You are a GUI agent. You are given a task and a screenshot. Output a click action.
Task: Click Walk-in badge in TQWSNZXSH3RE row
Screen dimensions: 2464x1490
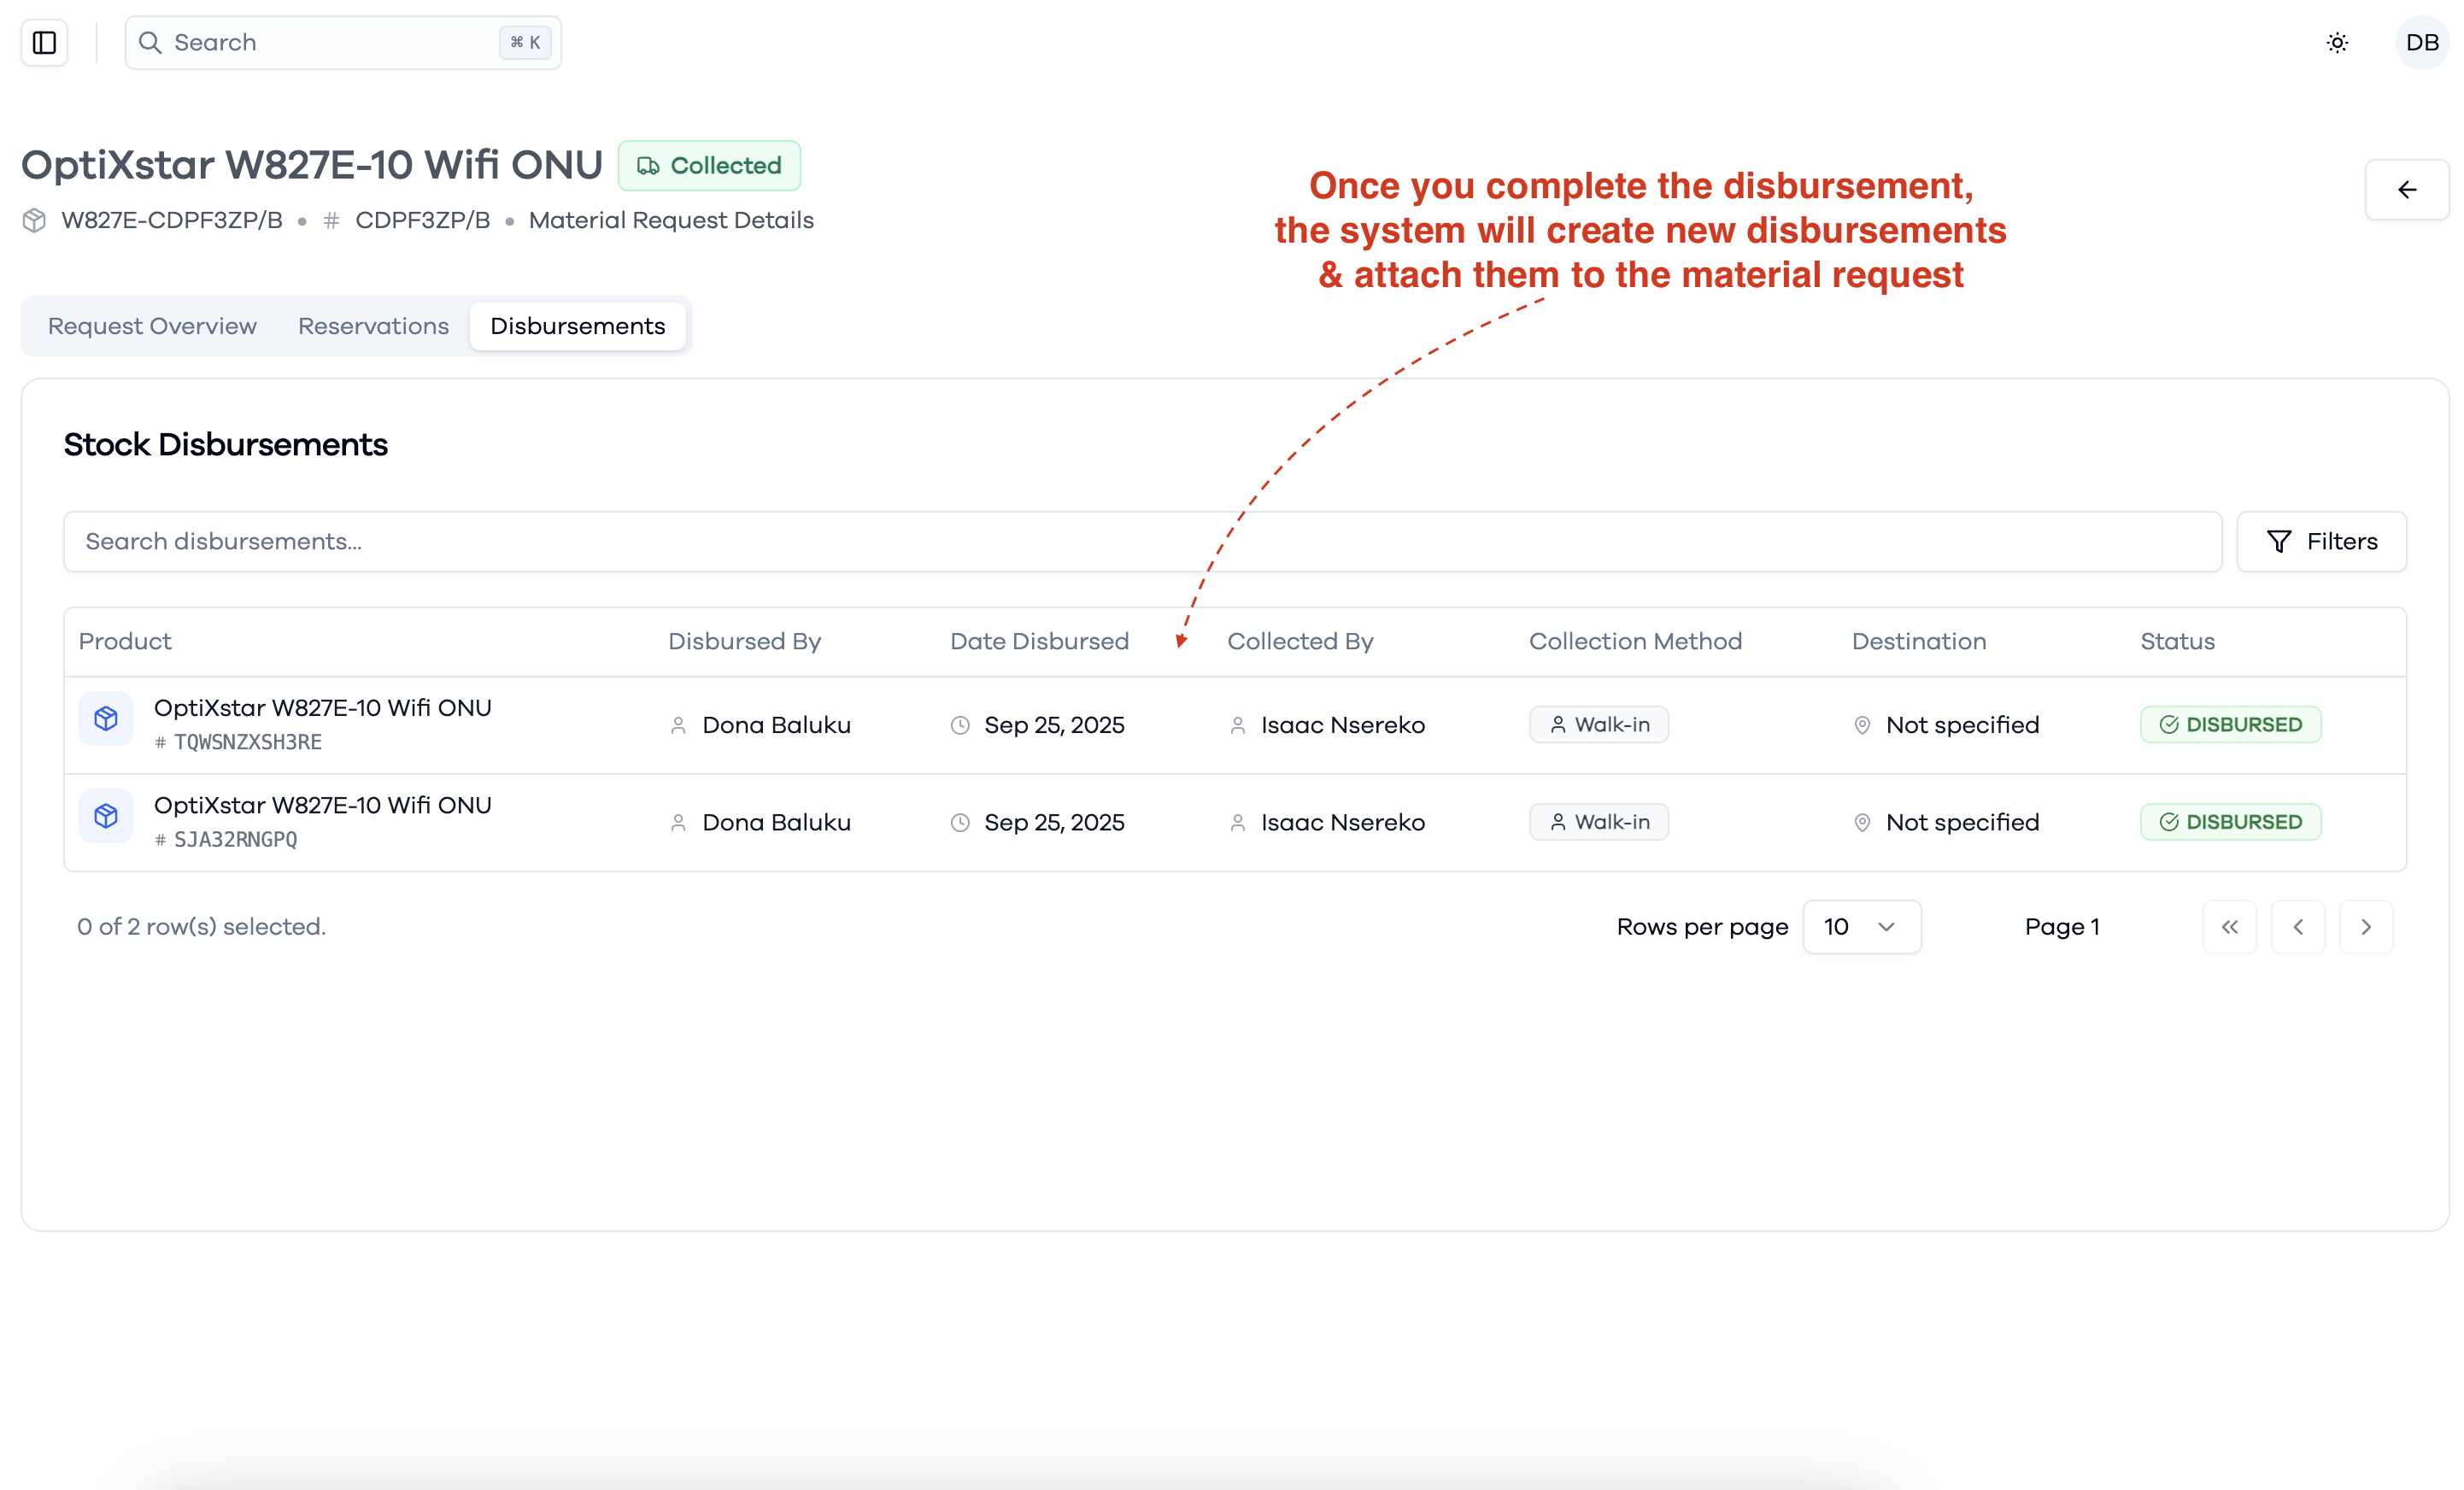pyautogui.click(x=1598, y=724)
